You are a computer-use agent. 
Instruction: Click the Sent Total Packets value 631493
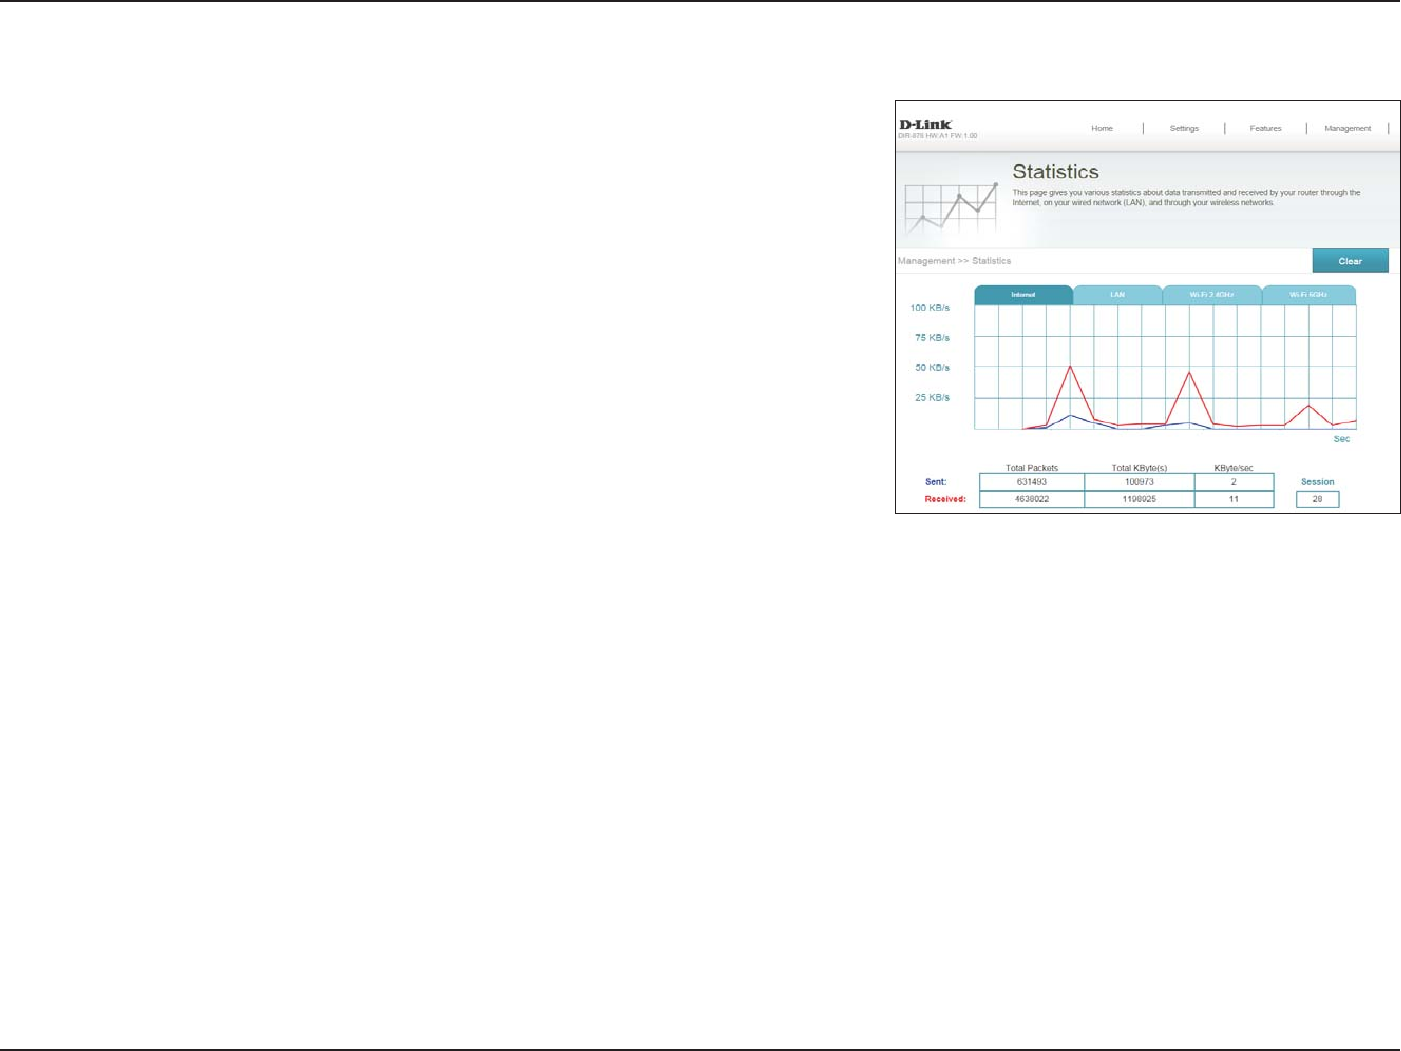click(x=1032, y=482)
